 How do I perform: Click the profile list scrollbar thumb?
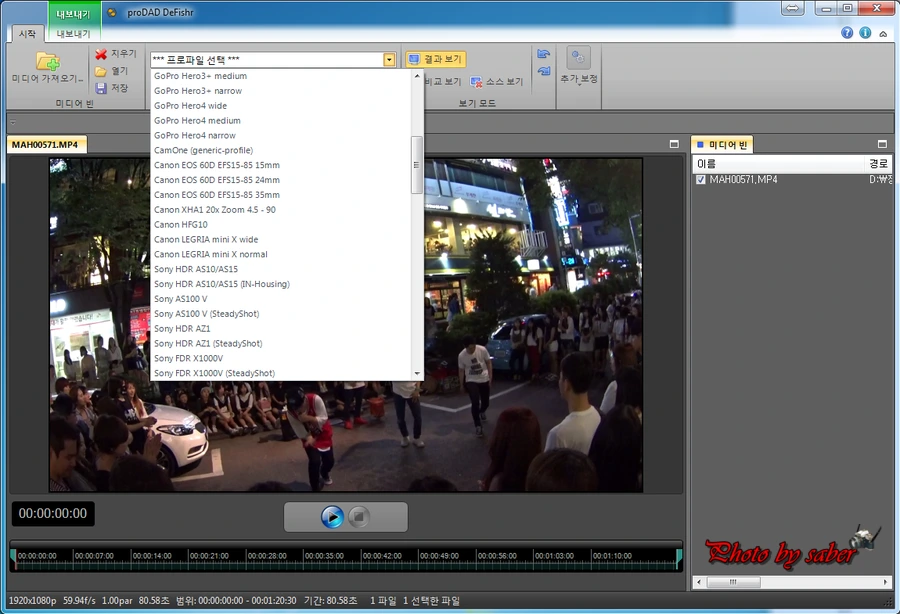point(417,165)
